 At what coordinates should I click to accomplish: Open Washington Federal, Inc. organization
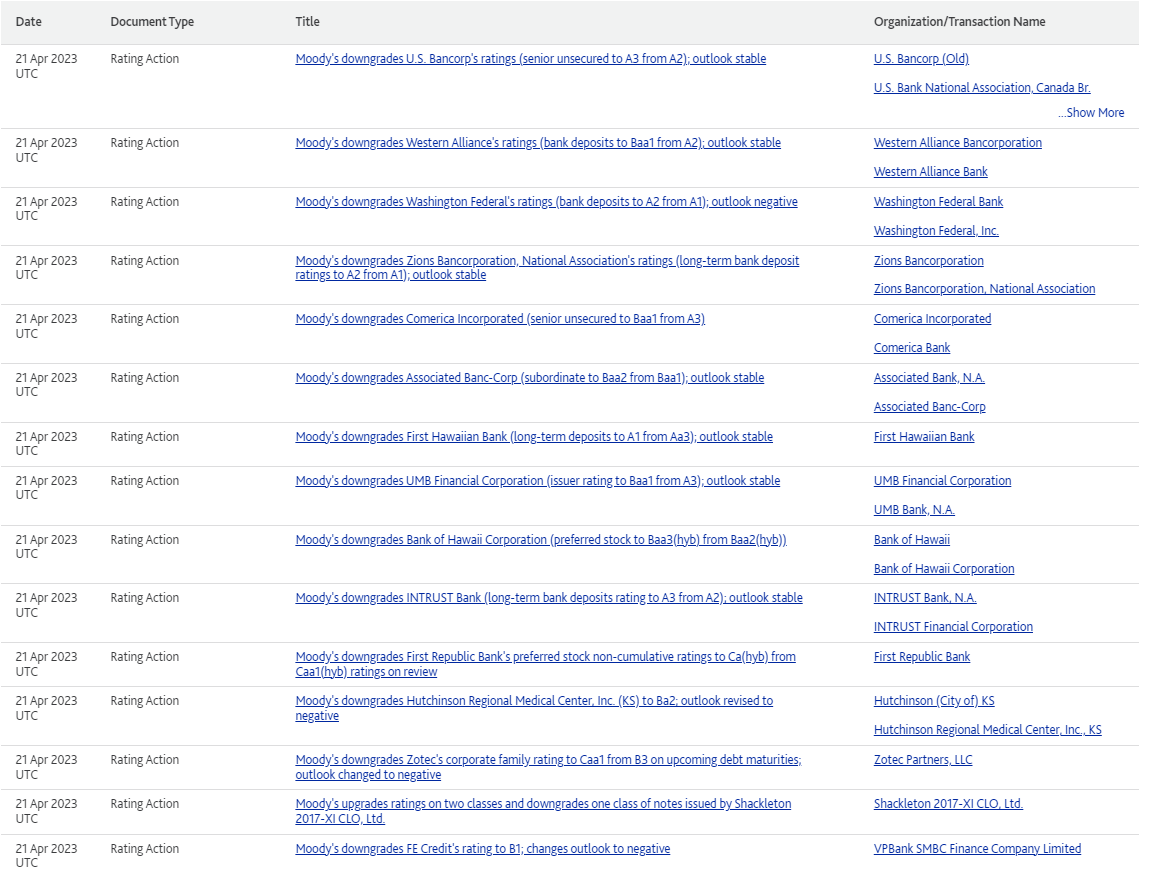click(936, 231)
